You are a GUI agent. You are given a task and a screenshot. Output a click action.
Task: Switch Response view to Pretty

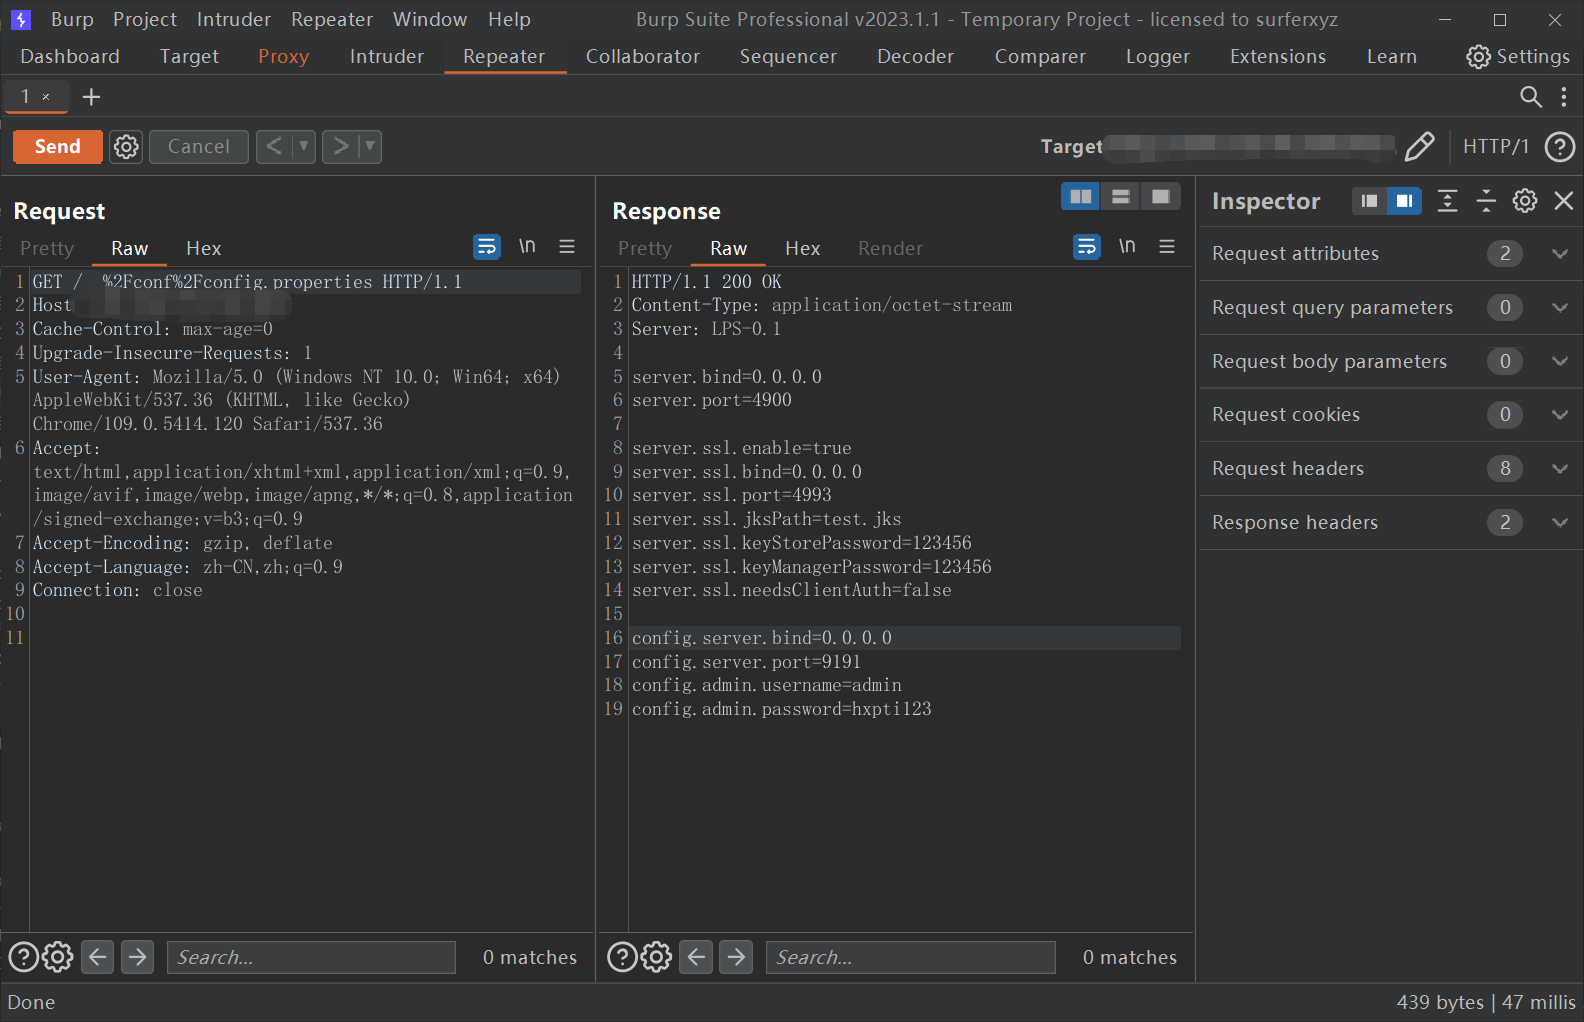coord(645,249)
